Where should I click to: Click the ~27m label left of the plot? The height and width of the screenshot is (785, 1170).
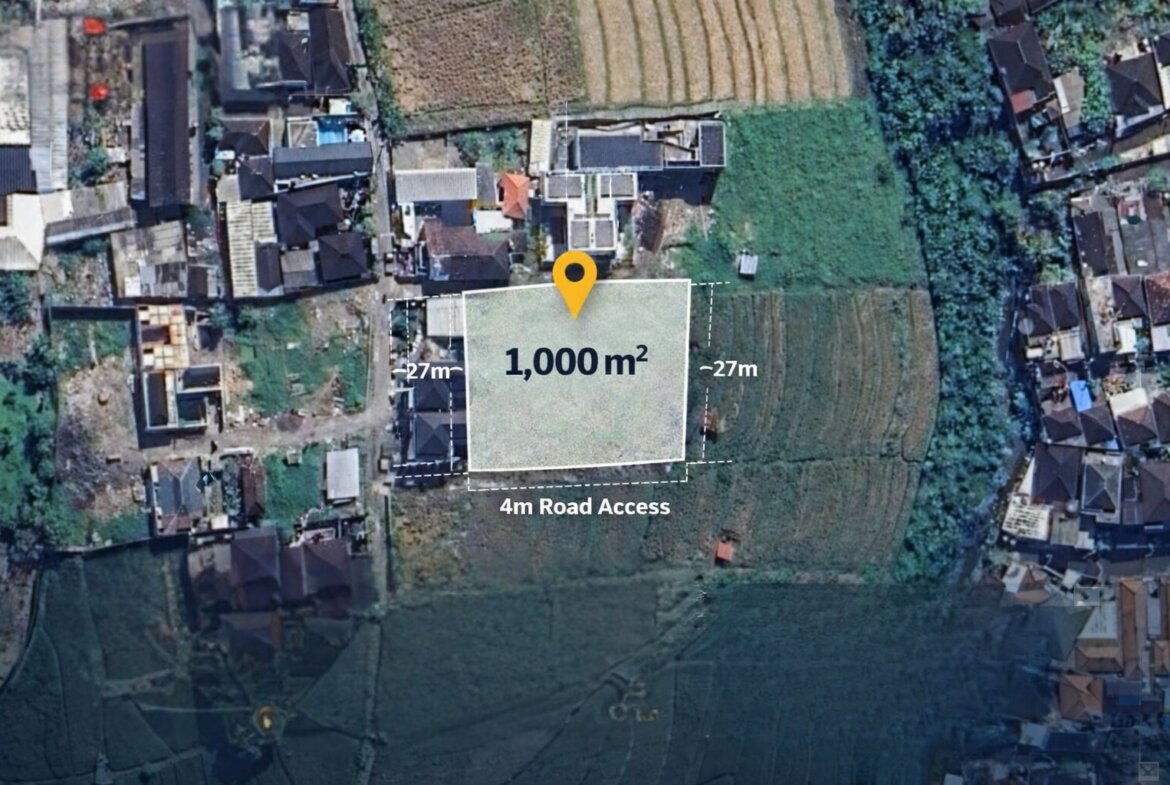tap(428, 370)
